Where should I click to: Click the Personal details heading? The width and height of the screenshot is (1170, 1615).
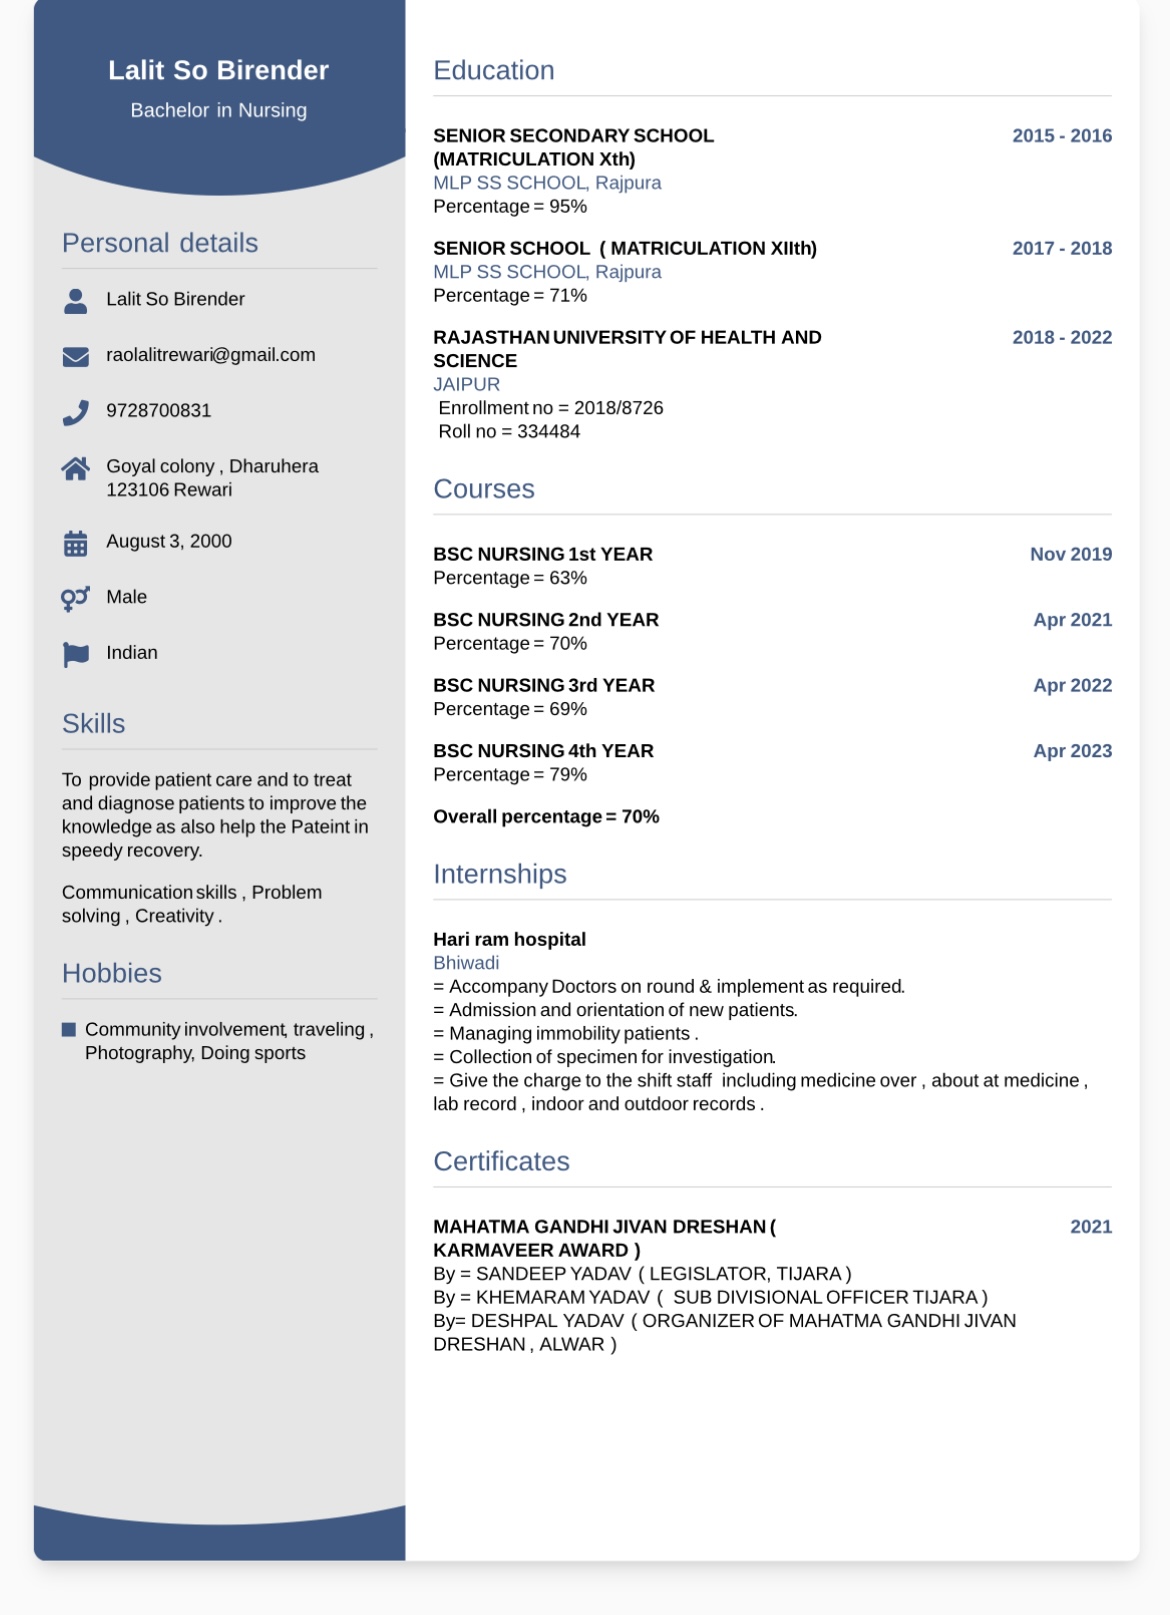pyautogui.click(x=160, y=243)
